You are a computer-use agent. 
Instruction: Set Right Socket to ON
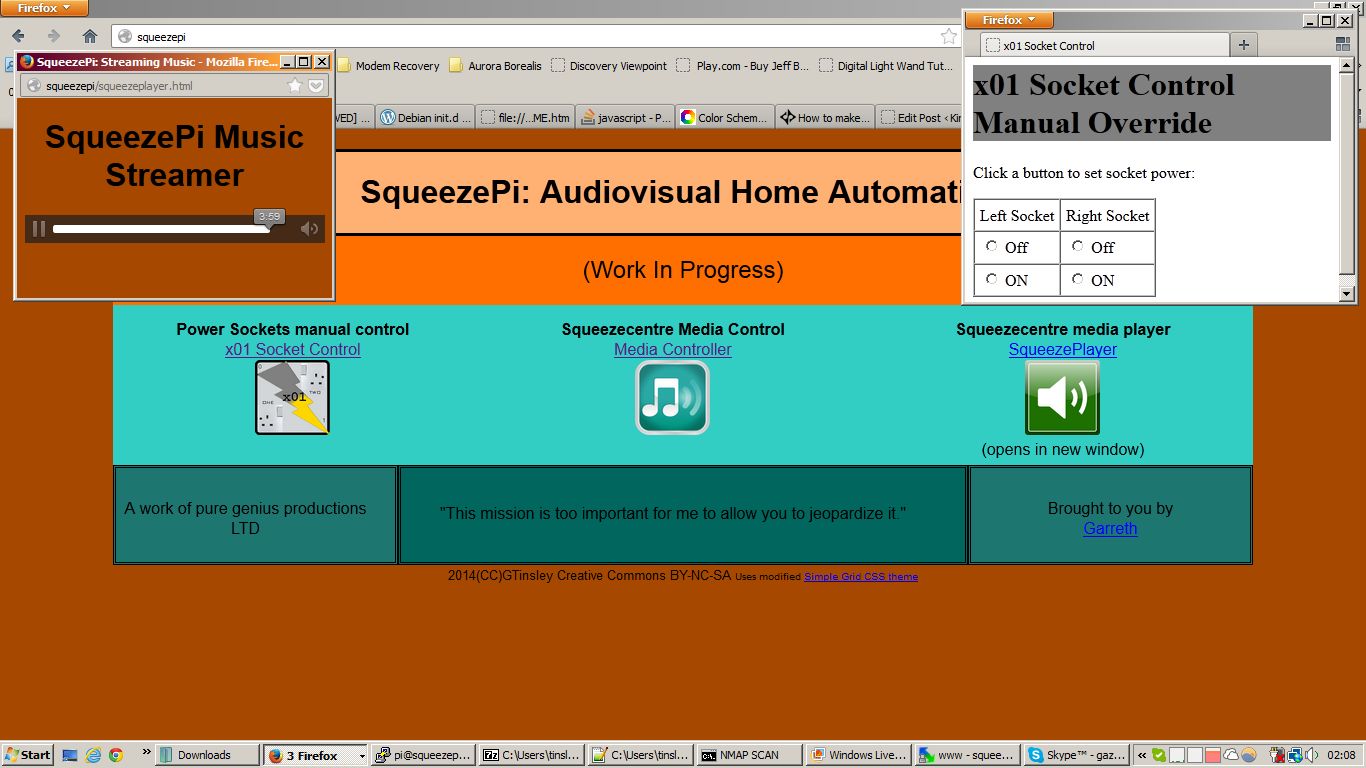(x=1077, y=279)
